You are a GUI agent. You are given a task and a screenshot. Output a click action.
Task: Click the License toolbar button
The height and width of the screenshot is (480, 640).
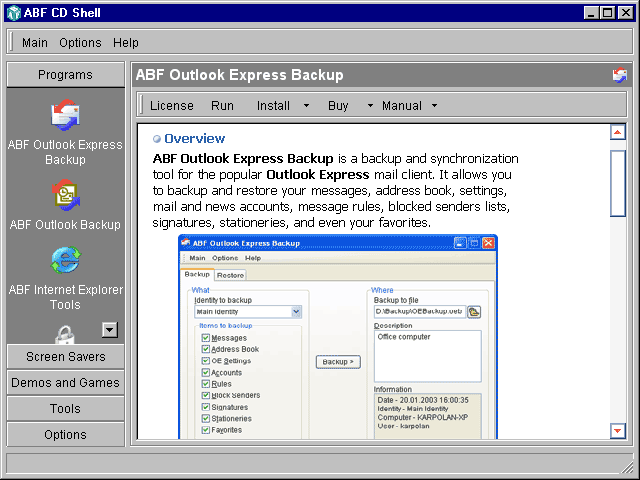[x=172, y=106]
